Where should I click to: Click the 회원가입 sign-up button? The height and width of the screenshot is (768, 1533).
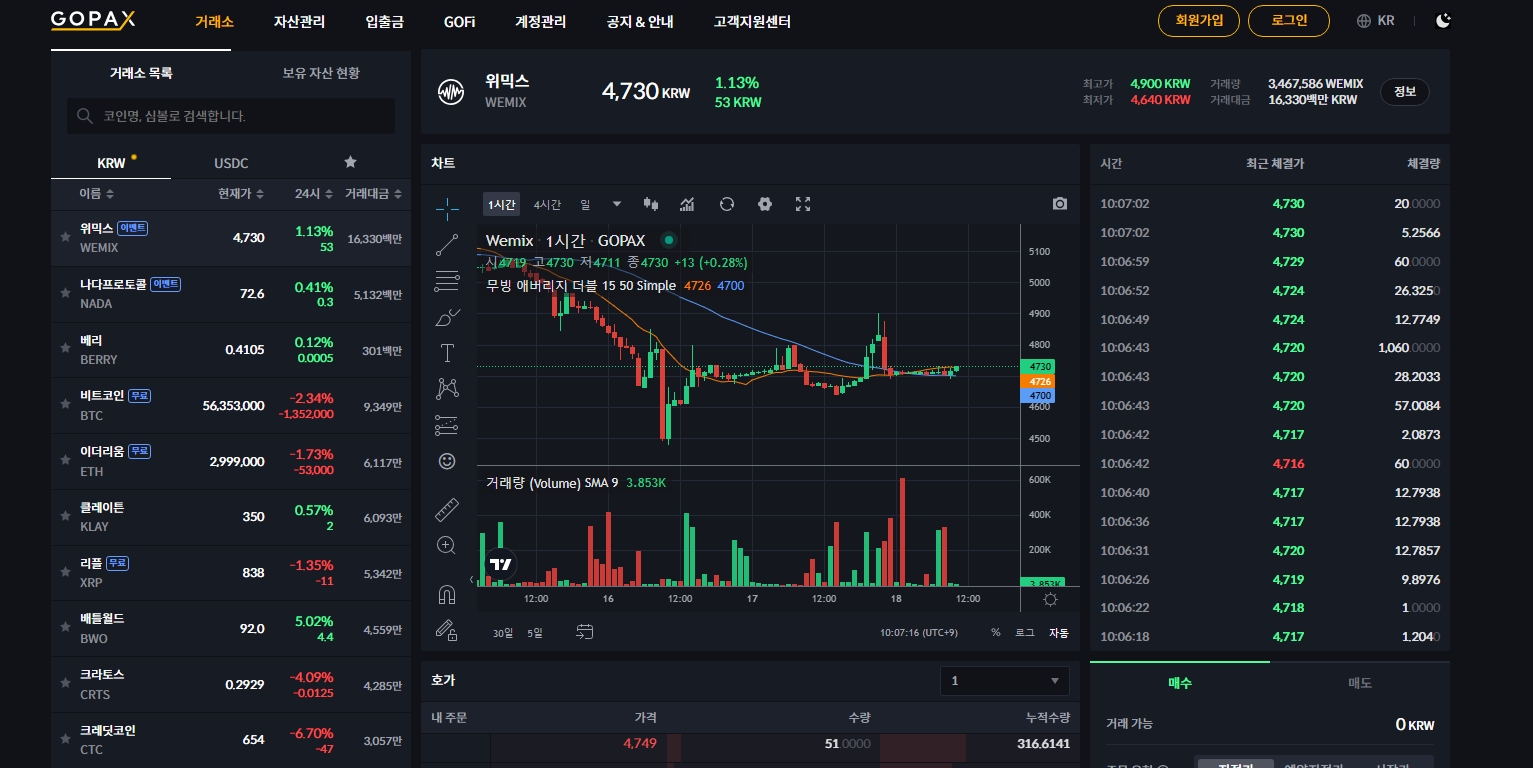[x=1198, y=21]
